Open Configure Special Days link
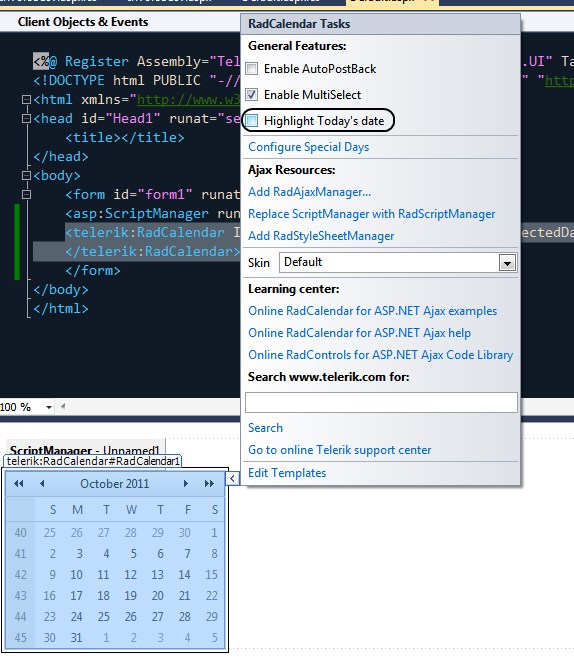The width and height of the screenshot is (574, 667). (308, 147)
